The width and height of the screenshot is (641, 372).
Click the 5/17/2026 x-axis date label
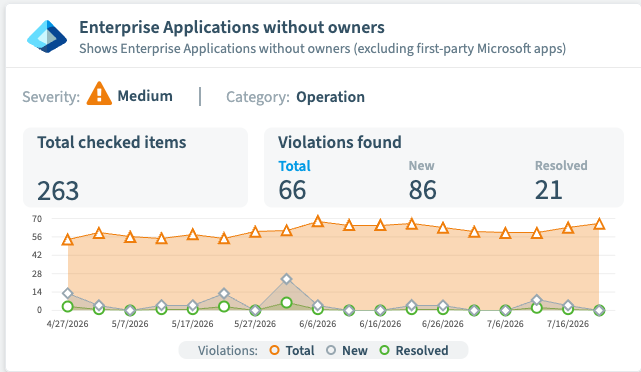193,324
